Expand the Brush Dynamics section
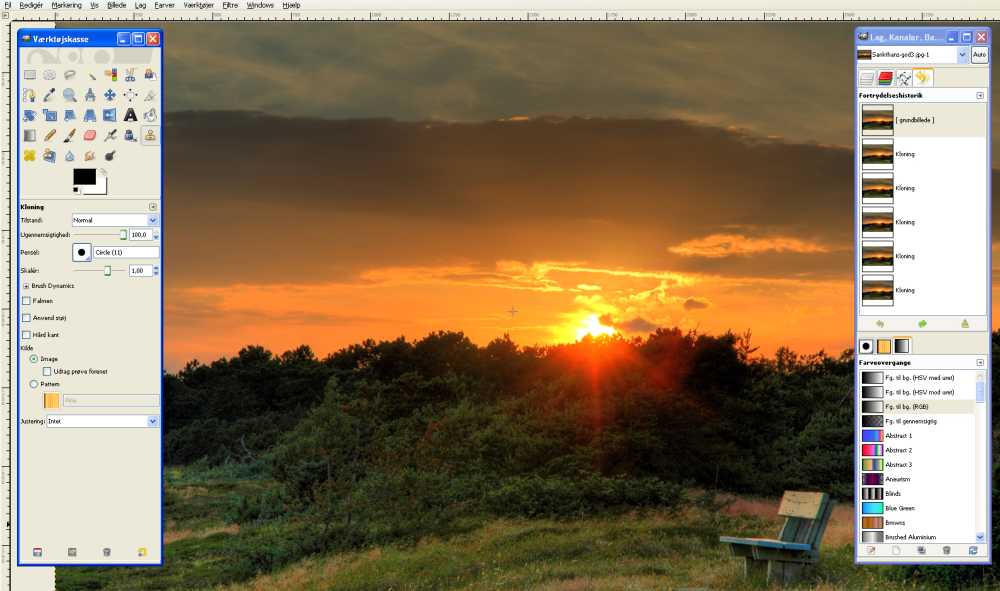The image size is (1000, 591). (25, 286)
